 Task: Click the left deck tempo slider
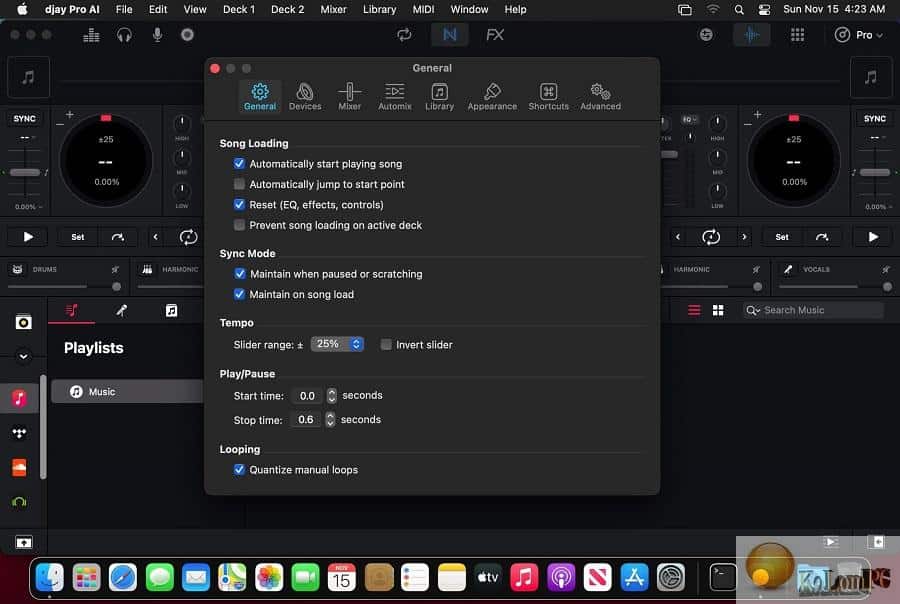point(25,172)
